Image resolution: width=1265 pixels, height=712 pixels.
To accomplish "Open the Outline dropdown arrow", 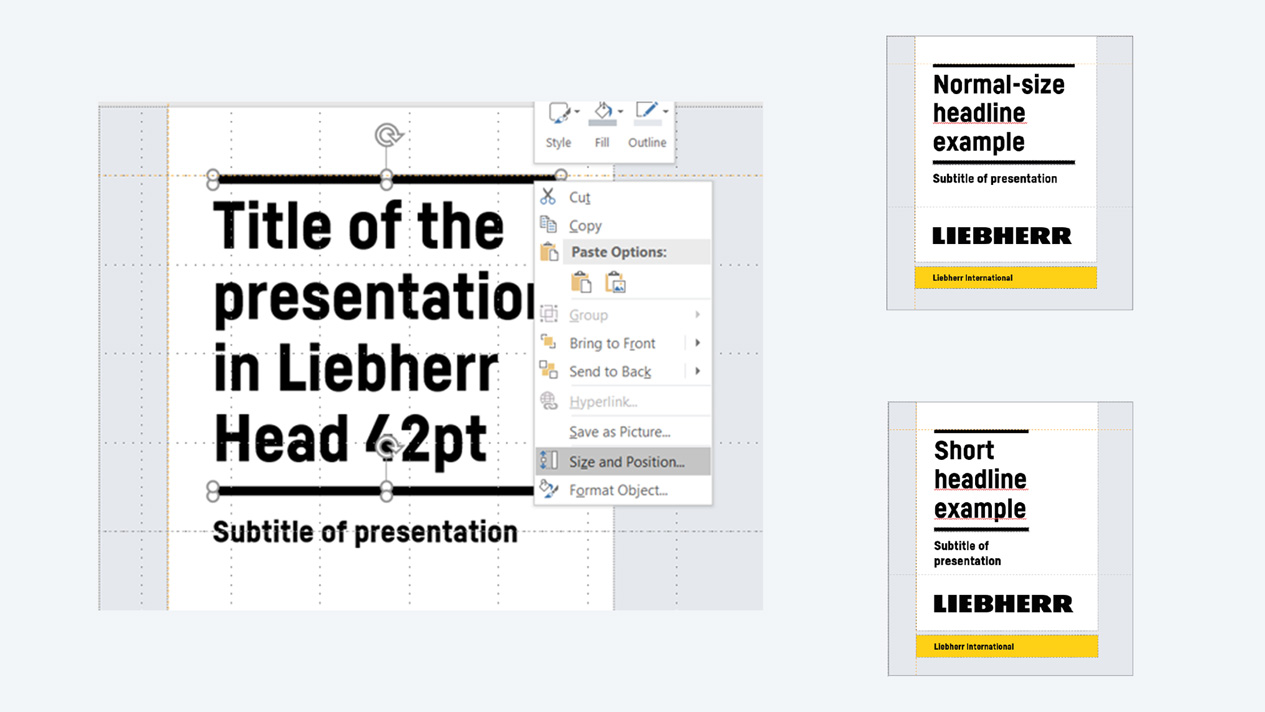I will pyautogui.click(x=665, y=112).
